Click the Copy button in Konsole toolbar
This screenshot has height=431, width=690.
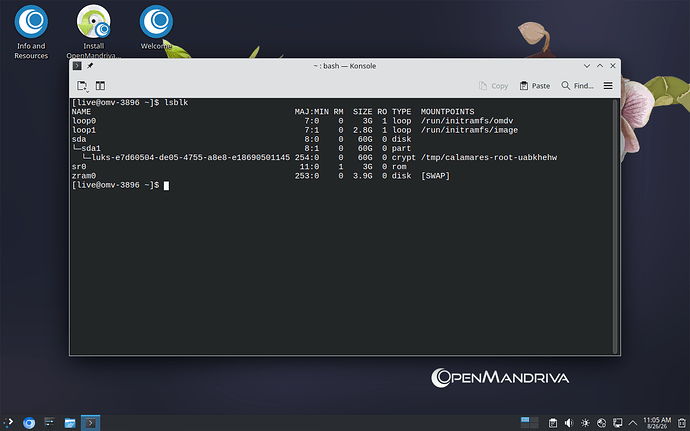point(493,86)
